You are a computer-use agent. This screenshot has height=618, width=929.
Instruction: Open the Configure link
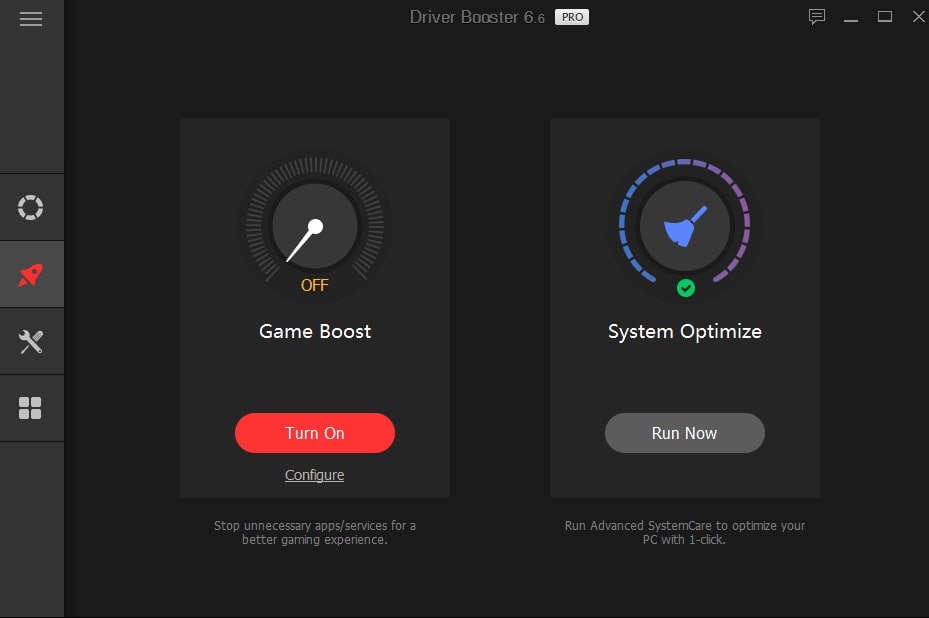(x=315, y=475)
